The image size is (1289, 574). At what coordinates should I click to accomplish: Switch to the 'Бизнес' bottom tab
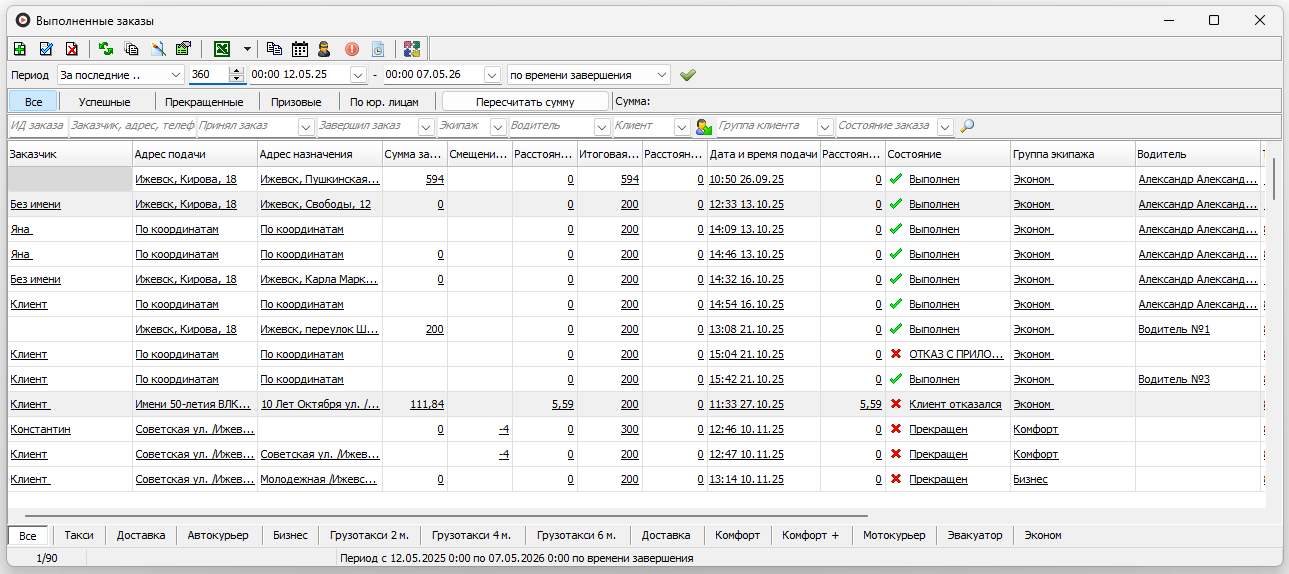(290, 535)
